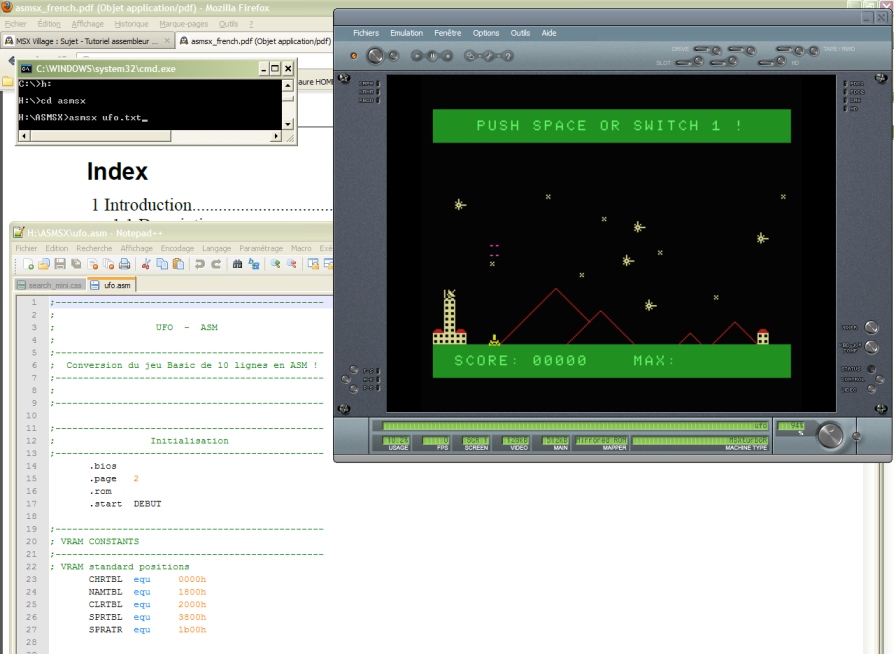Click the emulator speed percentage knob
Viewport: 894px width, 654px height.
pyautogui.click(x=830, y=436)
